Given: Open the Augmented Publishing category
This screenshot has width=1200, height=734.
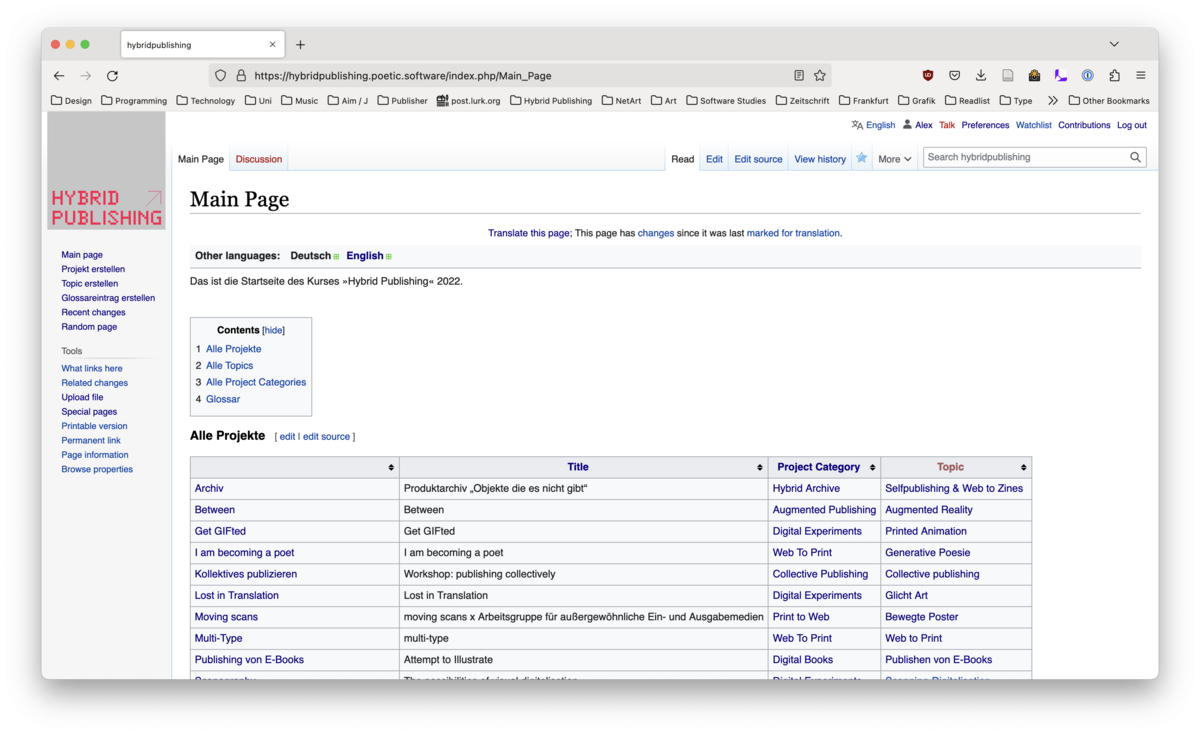Looking at the screenshot, I should click(824, 510).
